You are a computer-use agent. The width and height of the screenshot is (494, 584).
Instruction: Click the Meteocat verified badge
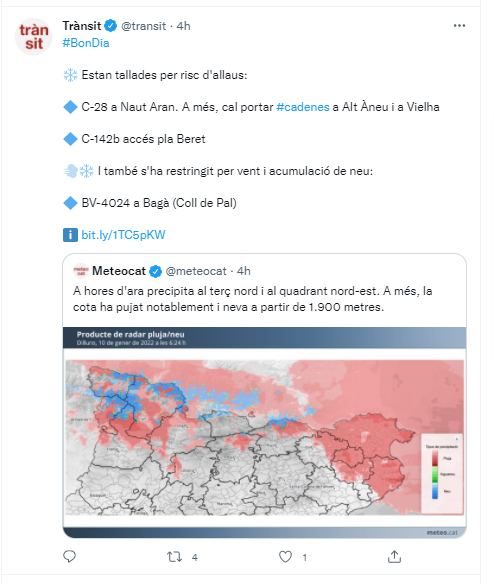click(155, 271)
